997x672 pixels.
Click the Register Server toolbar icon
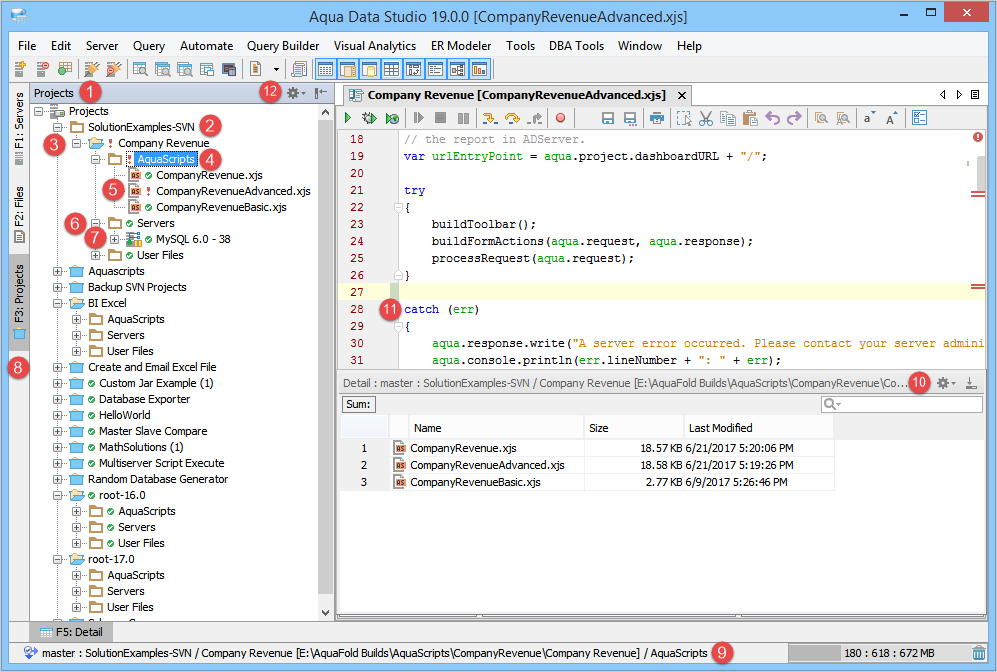(20, 69)
